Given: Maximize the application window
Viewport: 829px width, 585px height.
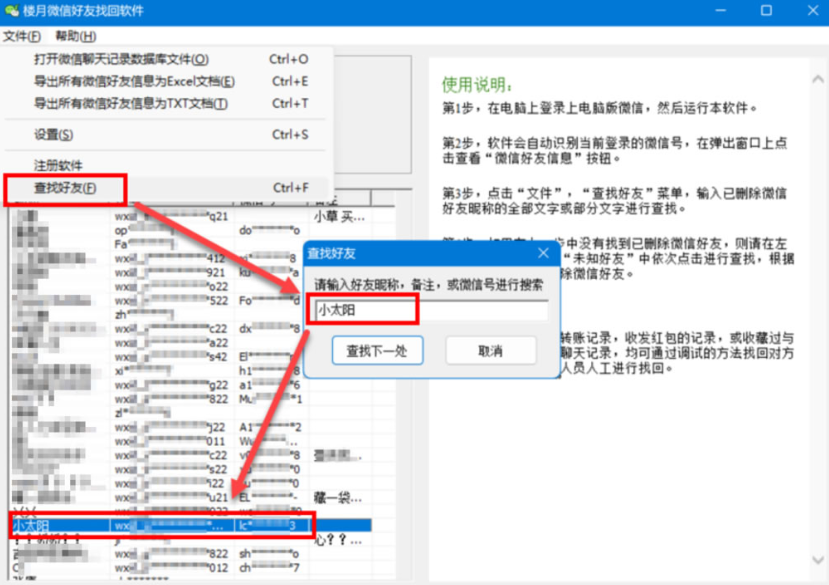Looking at the screenshot, I should [766, 11].
